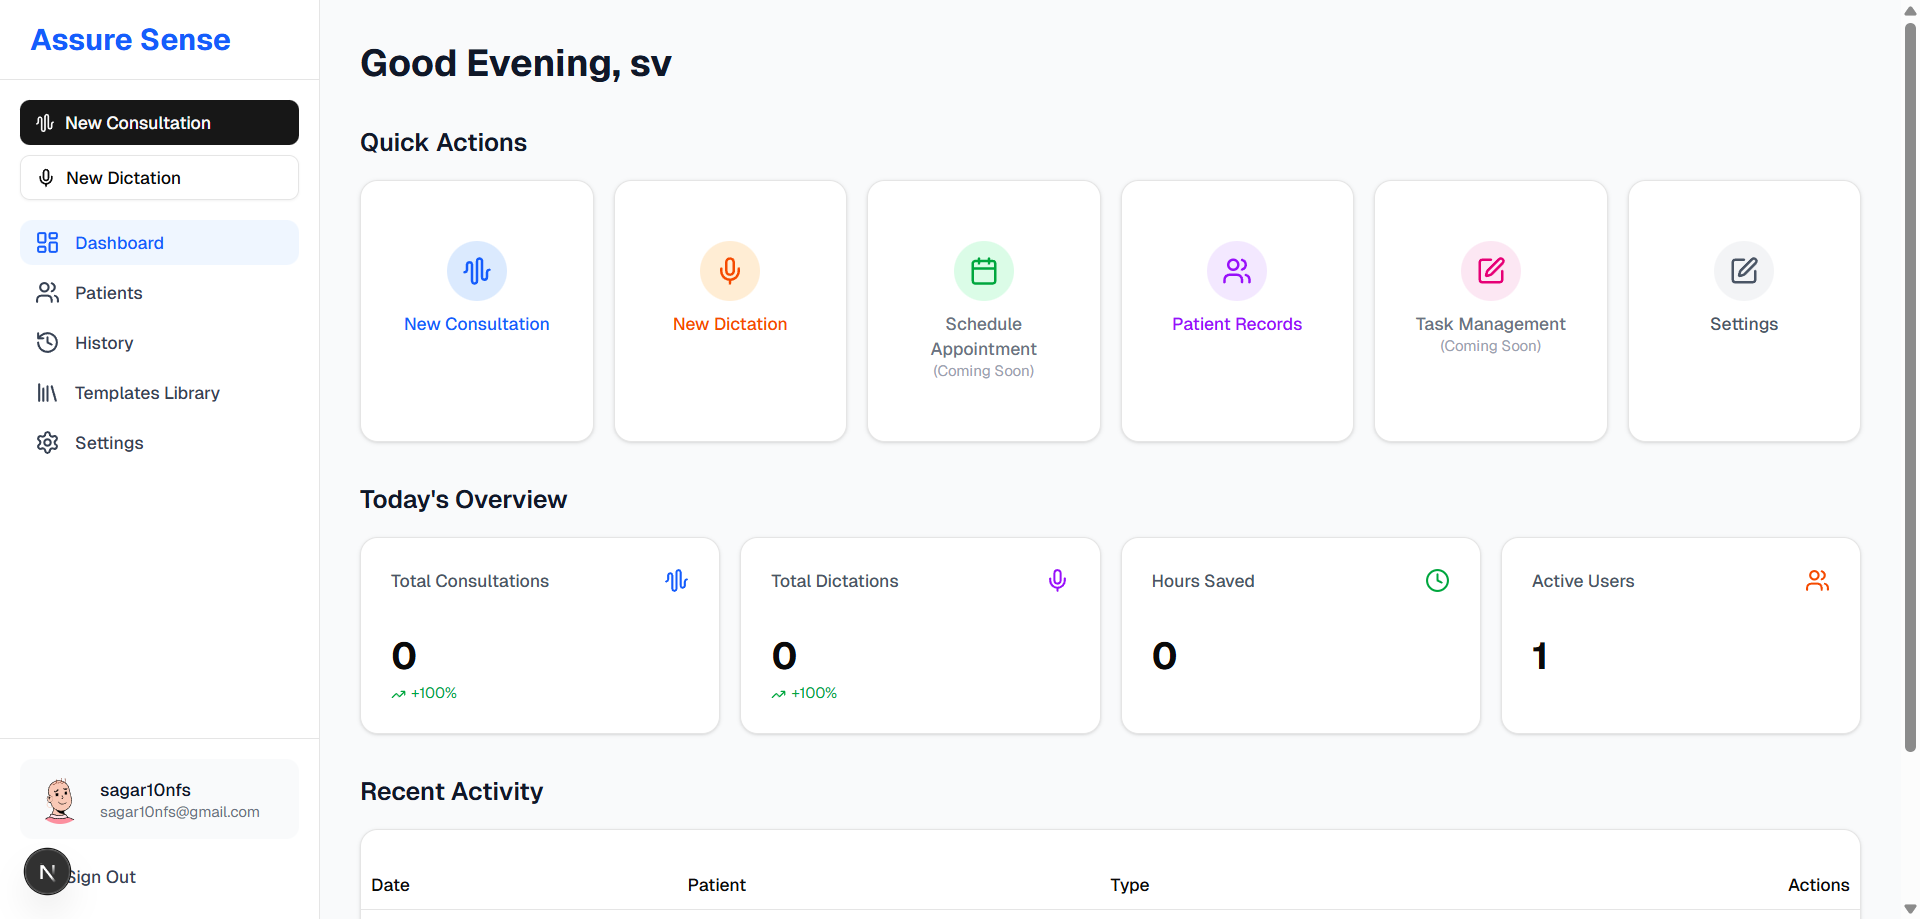
Task: Open History from the sidebar
Action: 103,343
